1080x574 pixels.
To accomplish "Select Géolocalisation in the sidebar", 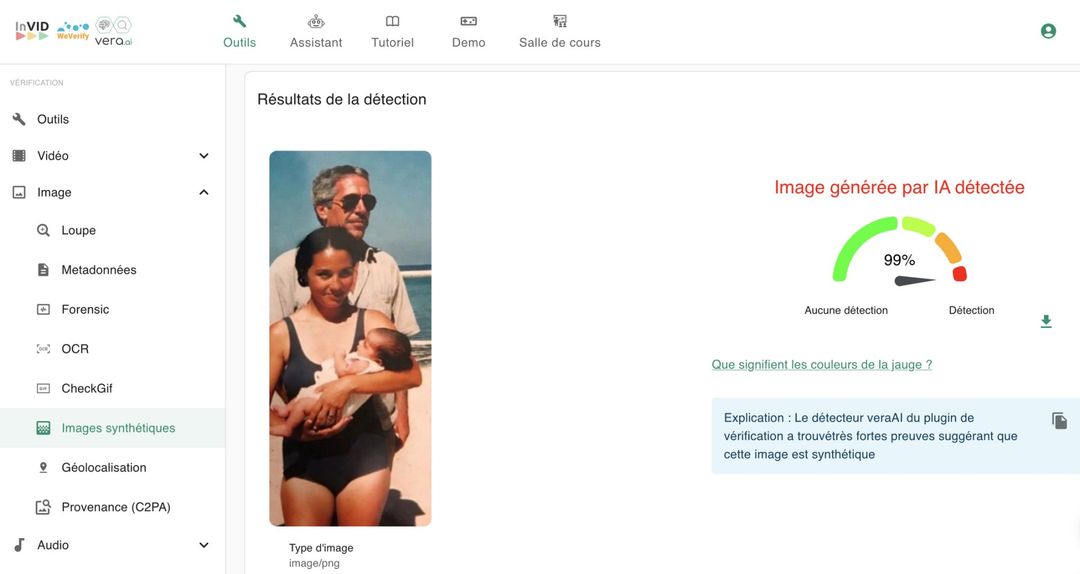I will point(103,467).
